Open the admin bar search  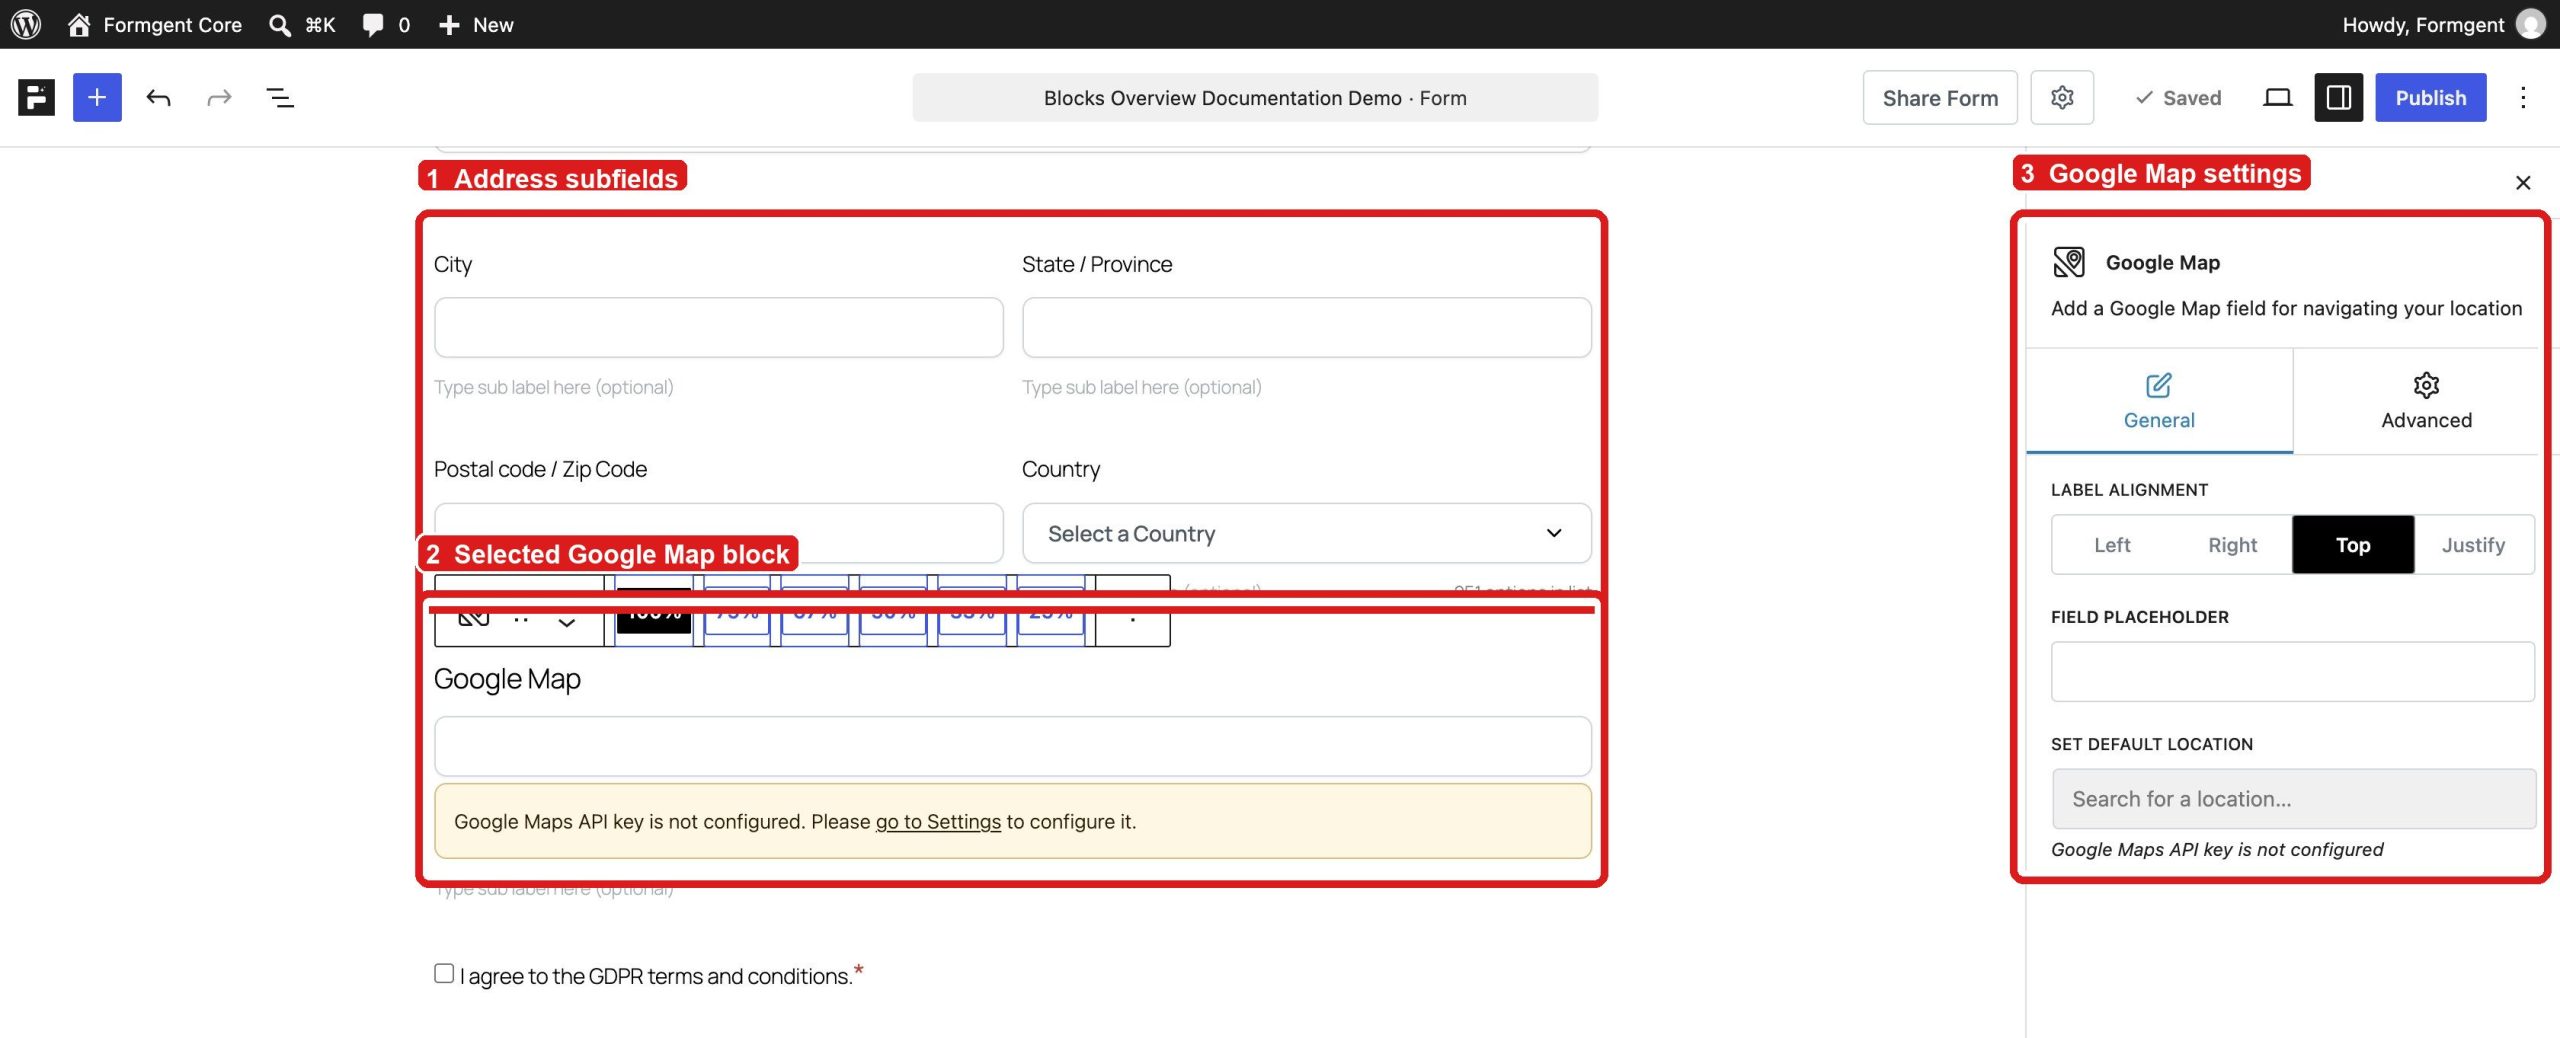pos(302,24)
